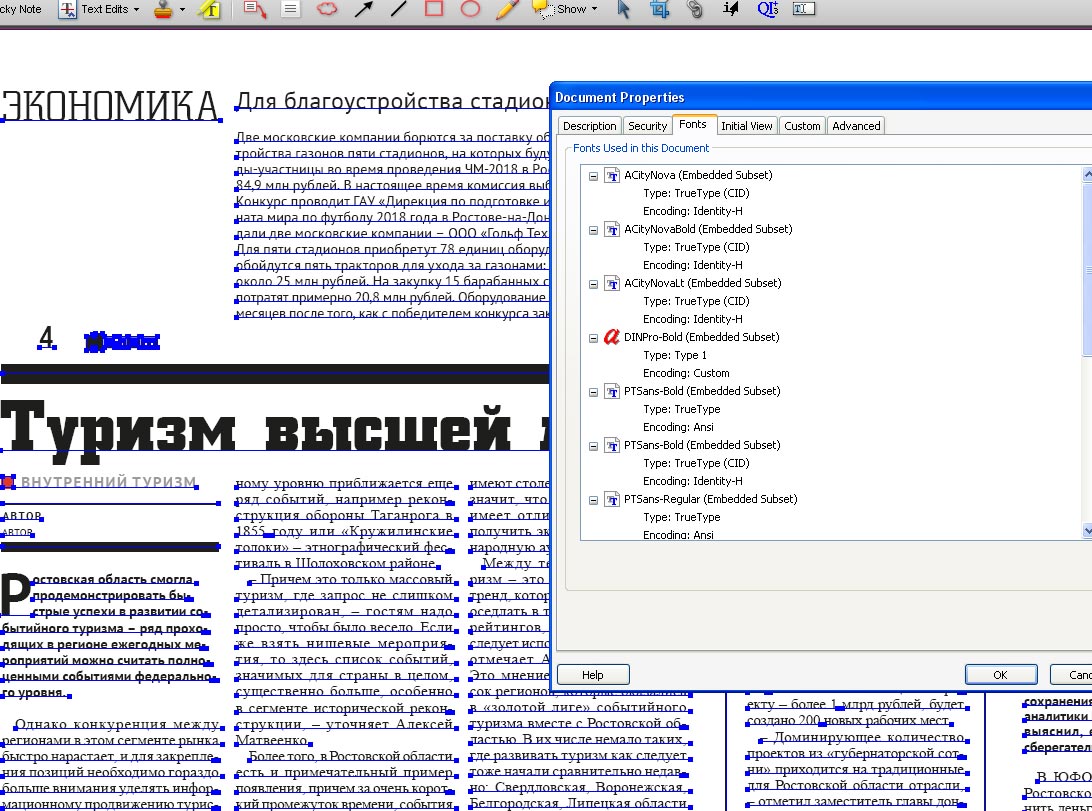
Task: Select DINPro-Bold (Embedded Subset) row
Action: pos(701,337)
